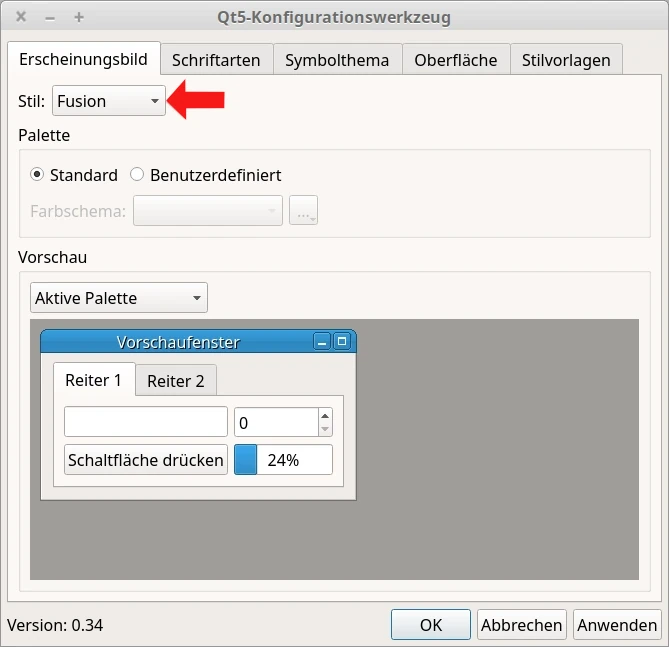Screen dimensions: 669x647
Task: Click the 24% progress bar
Action: point(283,460)
